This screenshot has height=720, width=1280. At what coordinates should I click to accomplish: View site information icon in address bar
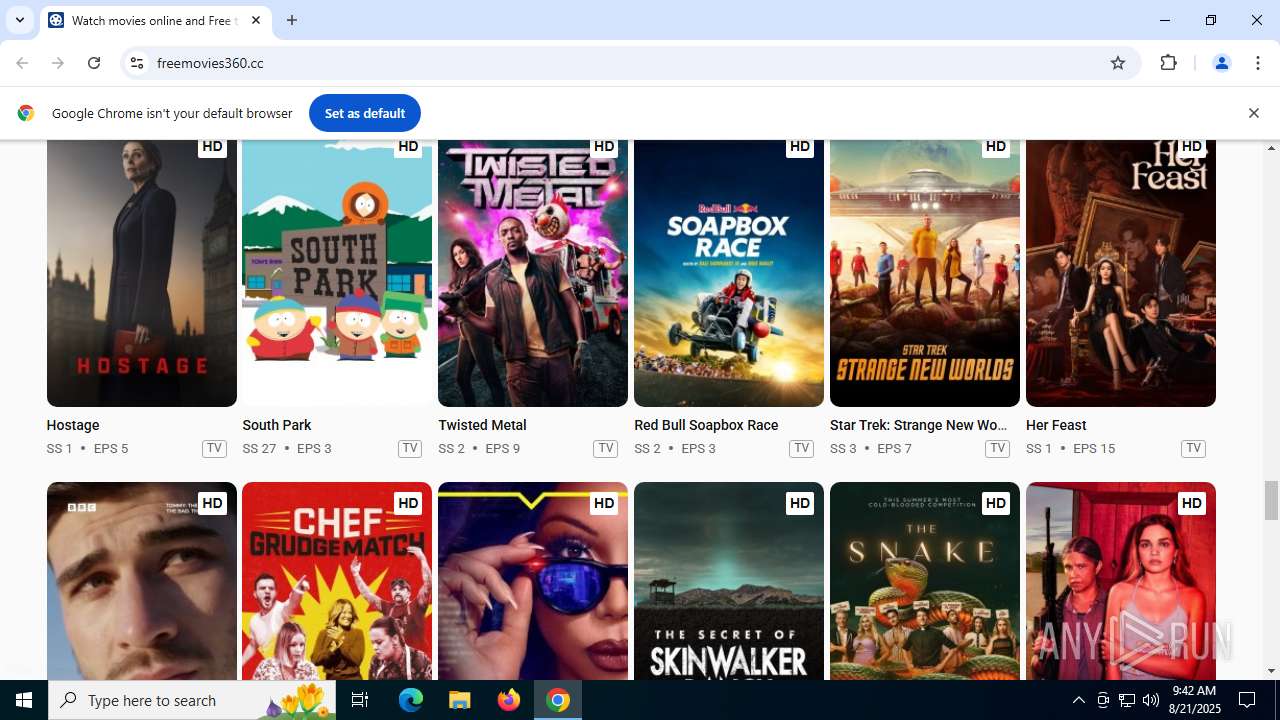(137, 63)
